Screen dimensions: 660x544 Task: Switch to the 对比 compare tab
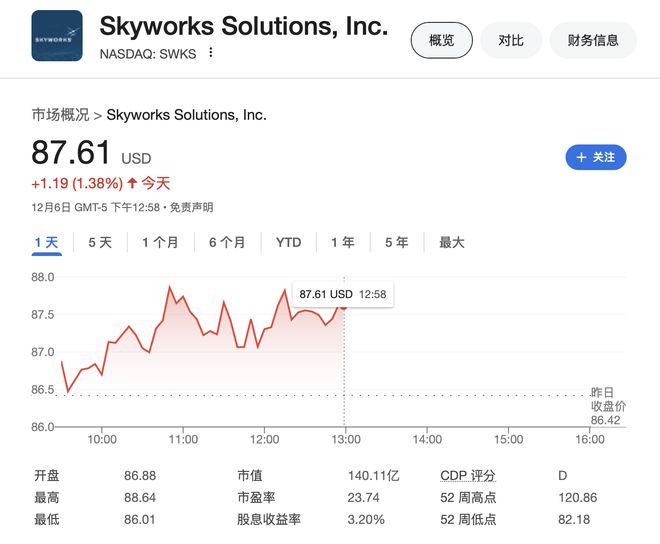pyautogui.click(x=510, y=40)
